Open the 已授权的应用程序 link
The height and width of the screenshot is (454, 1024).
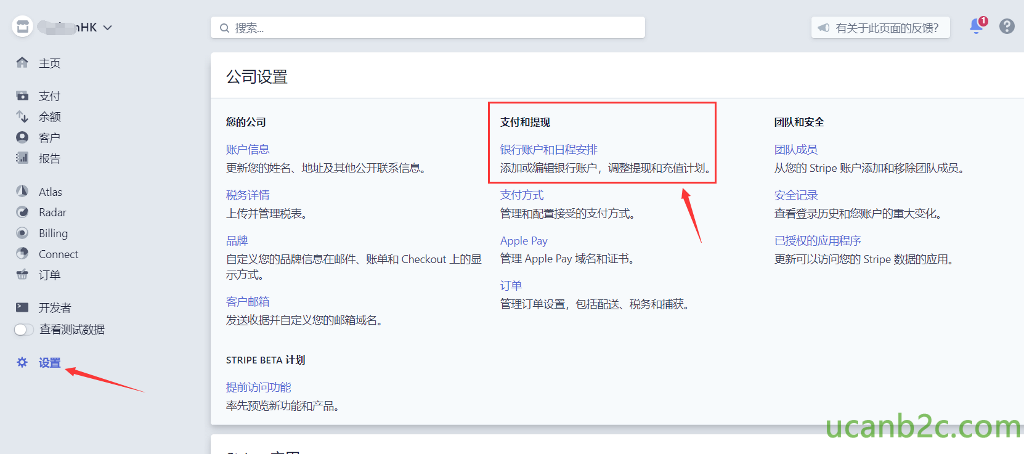coord(818,240)
